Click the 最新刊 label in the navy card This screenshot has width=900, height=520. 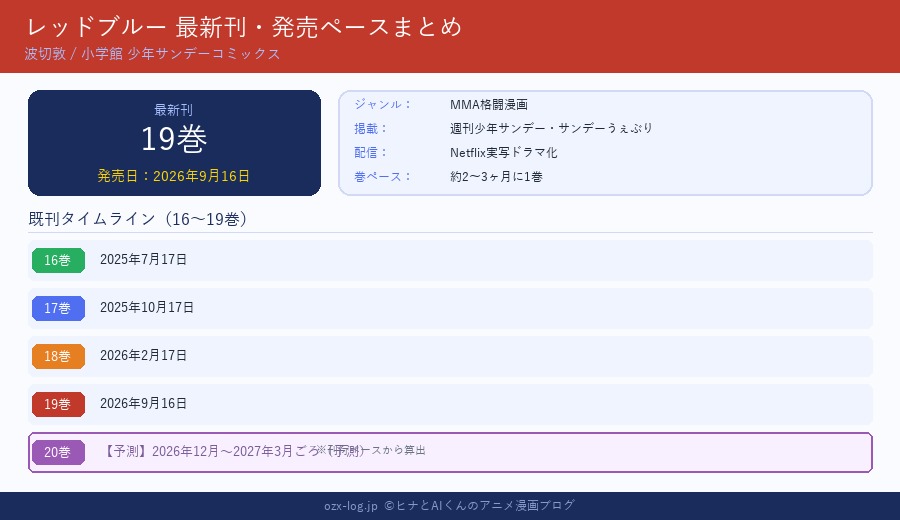tap(173, 110)
